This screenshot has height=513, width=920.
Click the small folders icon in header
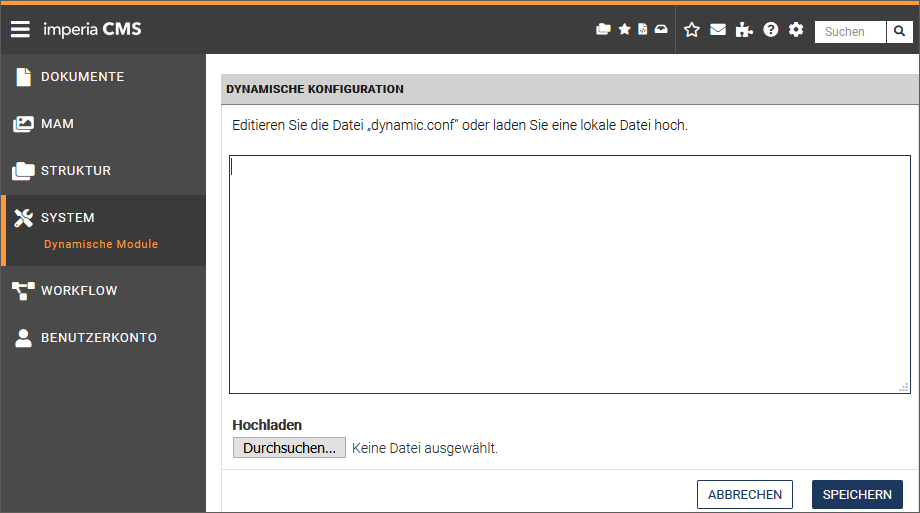(603, 29)
